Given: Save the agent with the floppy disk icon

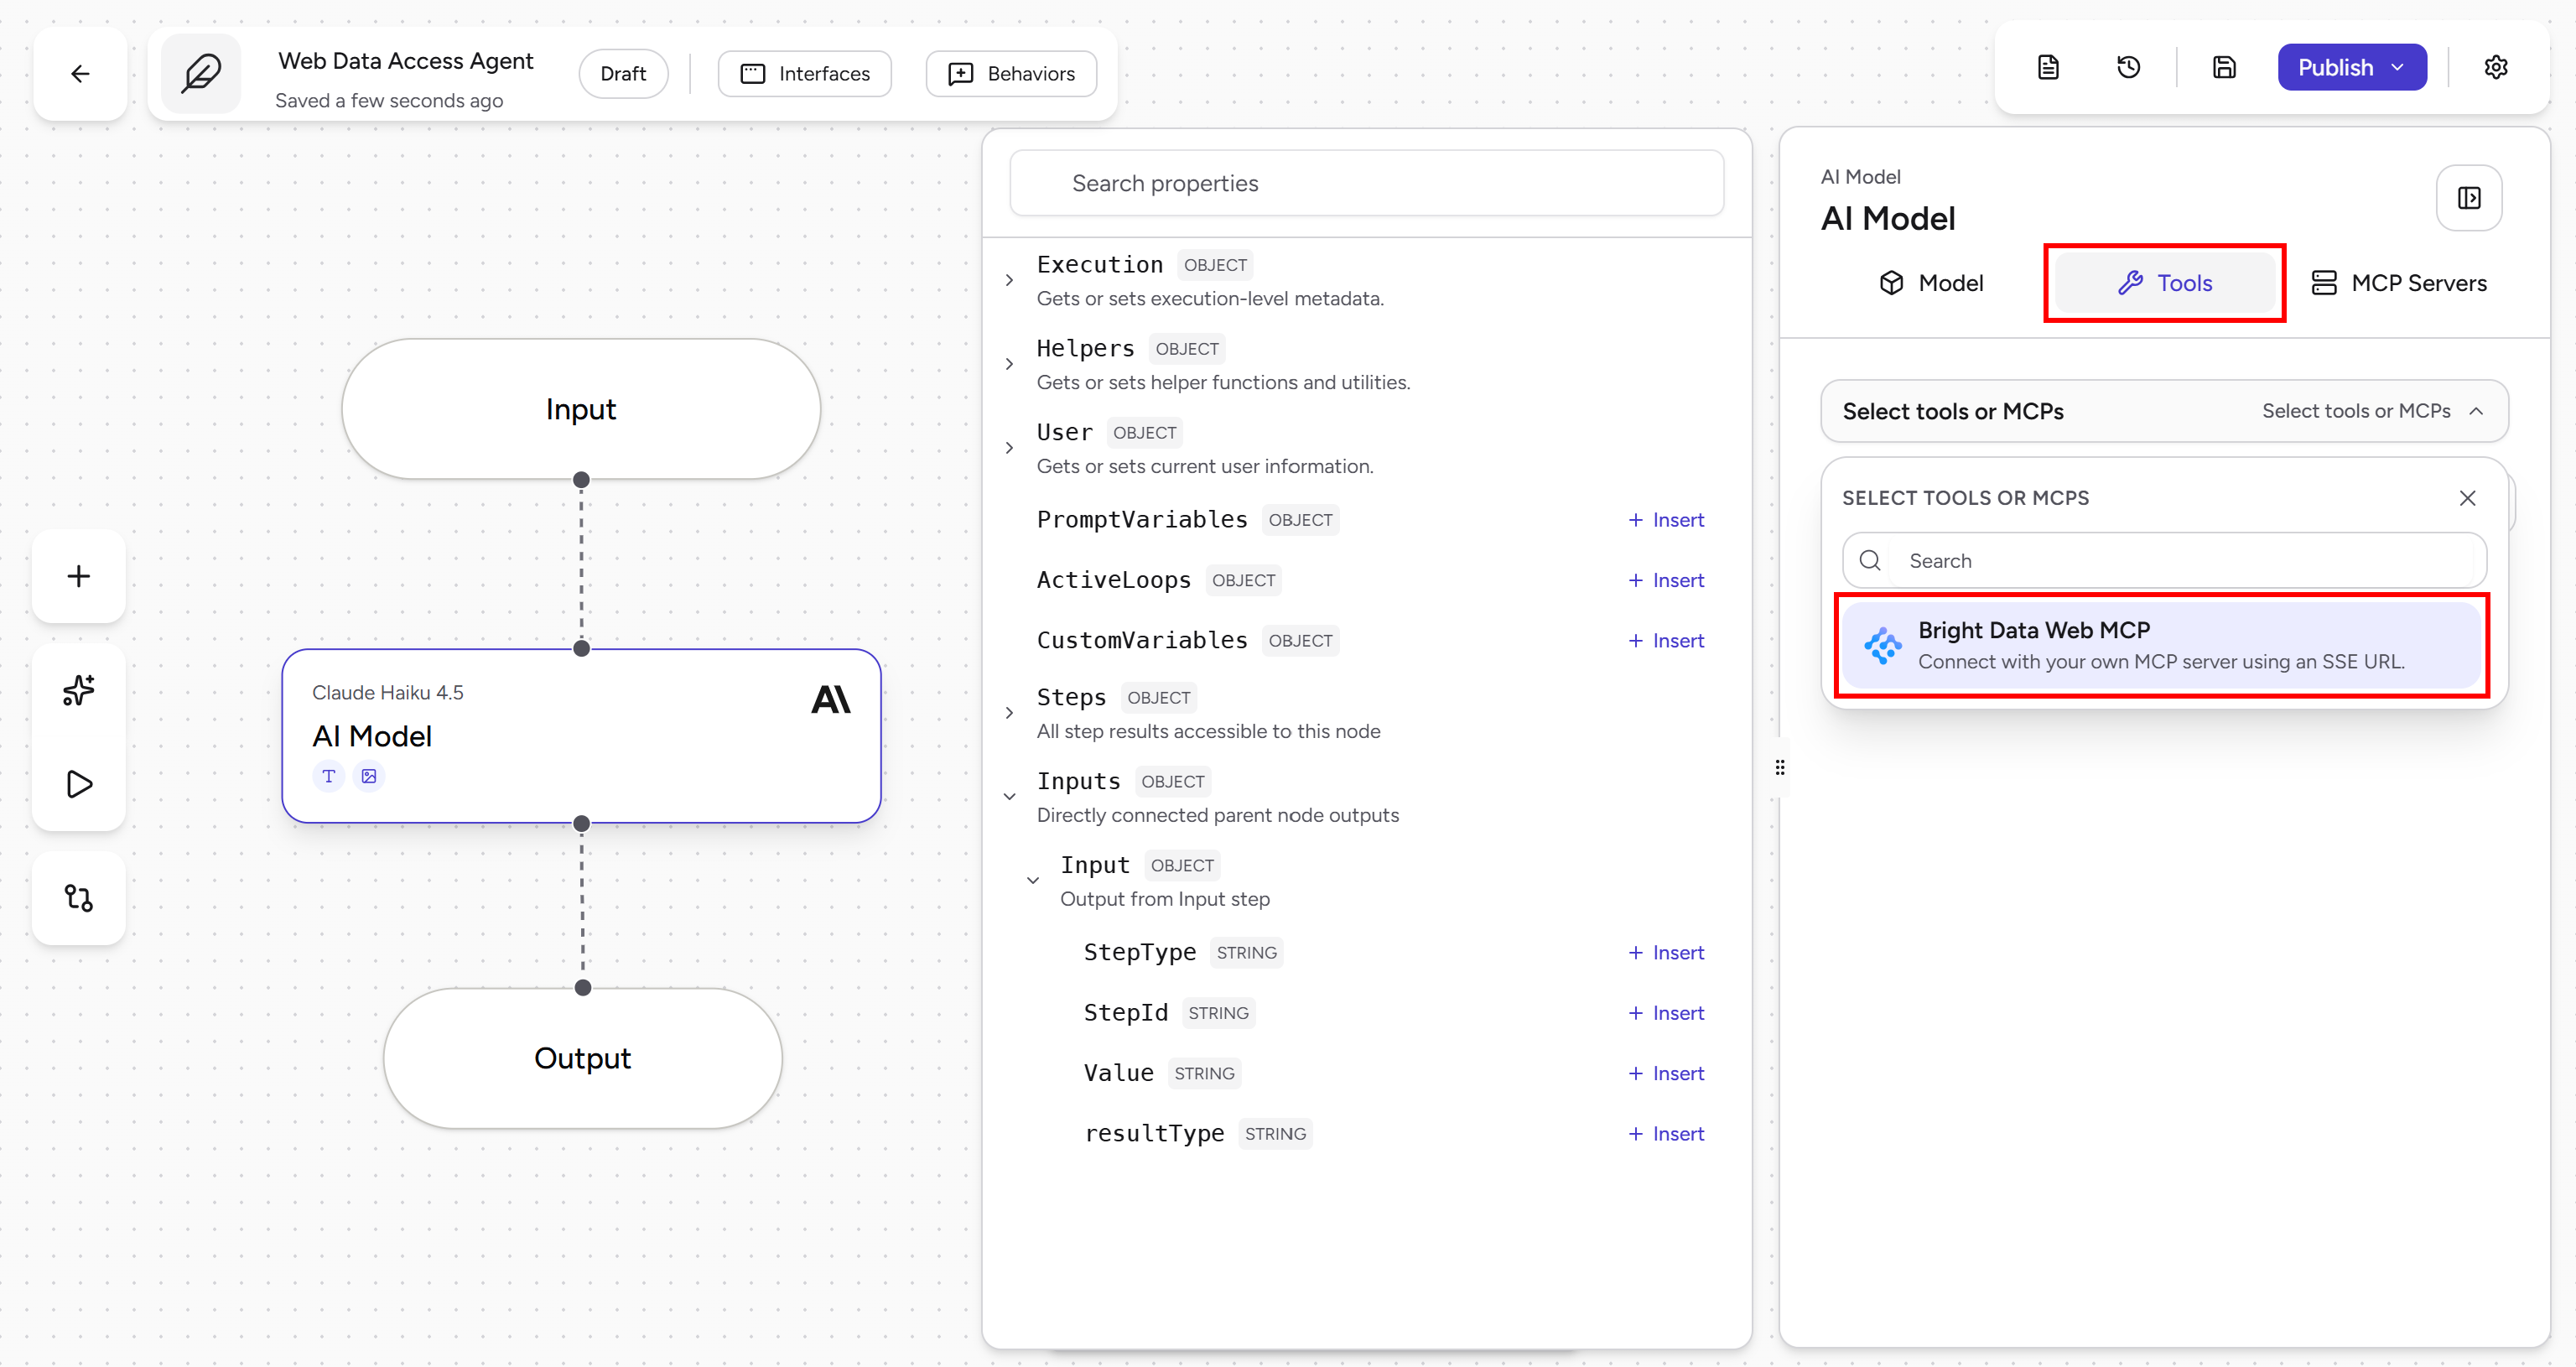Looking at the screenshot, I should (x=2223, y=67).
